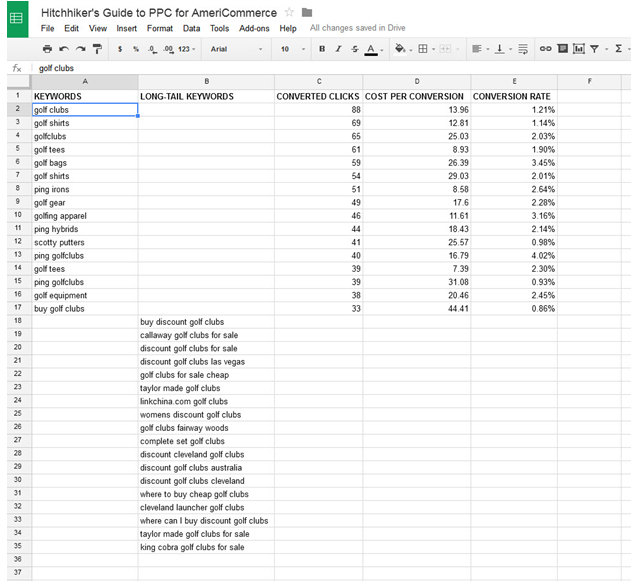Select cell 'discount golf clubs las vegas'
The image size is (637, 587).
206,362
